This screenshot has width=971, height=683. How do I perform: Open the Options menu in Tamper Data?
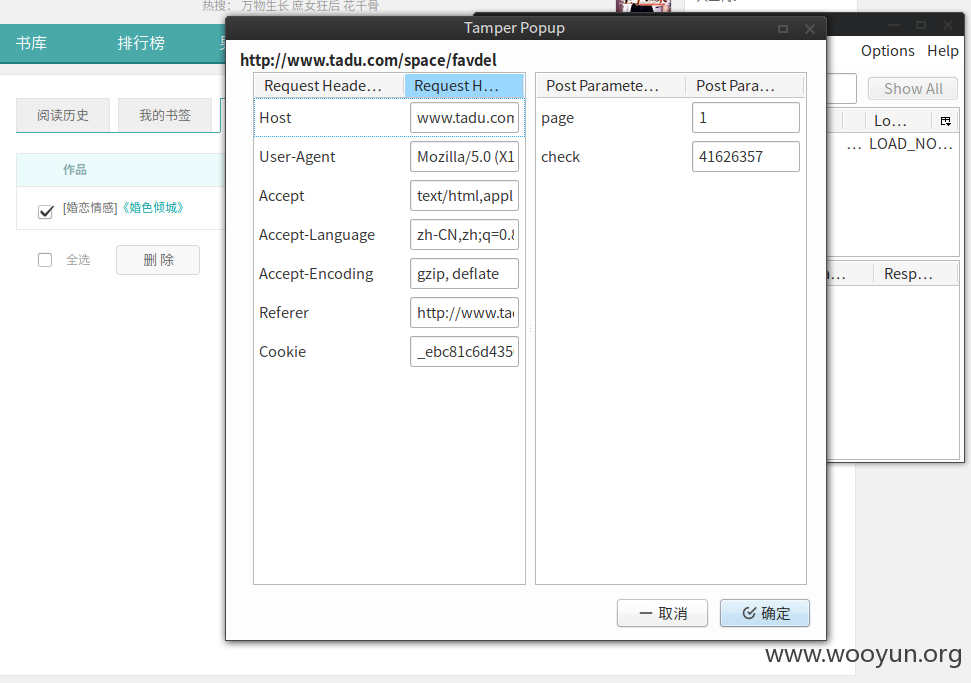(887, 51)
